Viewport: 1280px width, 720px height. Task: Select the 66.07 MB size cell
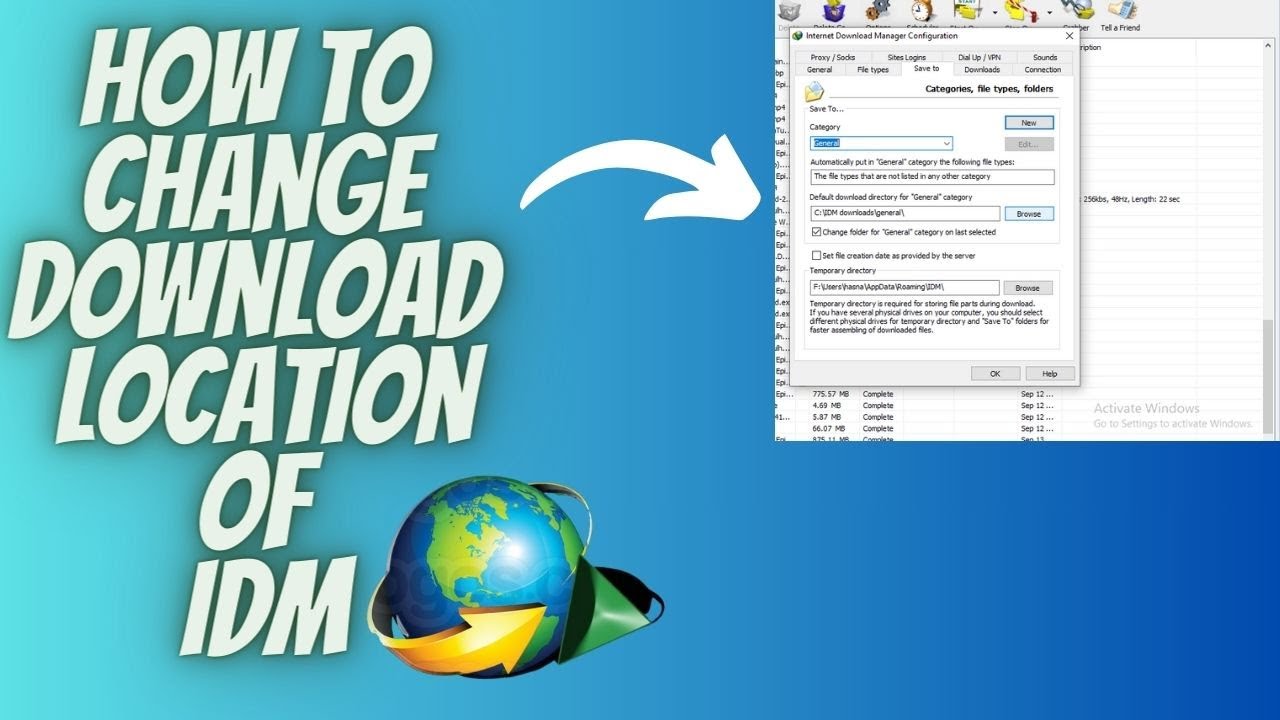[827, 428]
